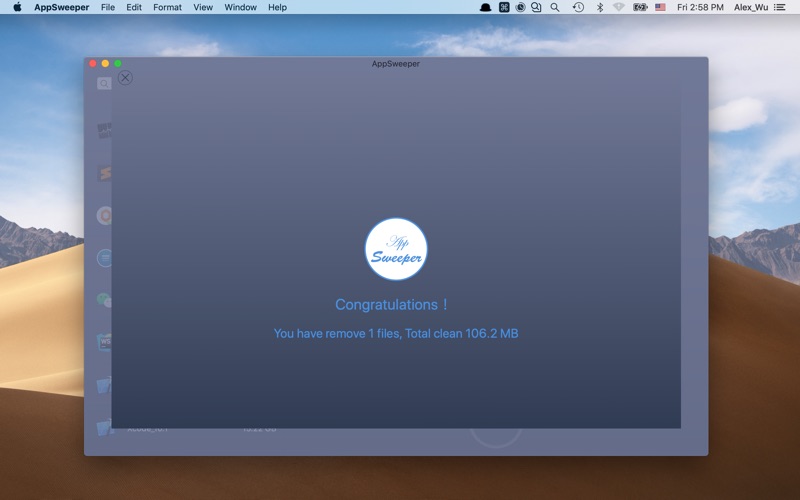The width and height of the screenshot is (800, 500).
Task: Click the AppSweeper window title
Action: [x=396, y=64]
